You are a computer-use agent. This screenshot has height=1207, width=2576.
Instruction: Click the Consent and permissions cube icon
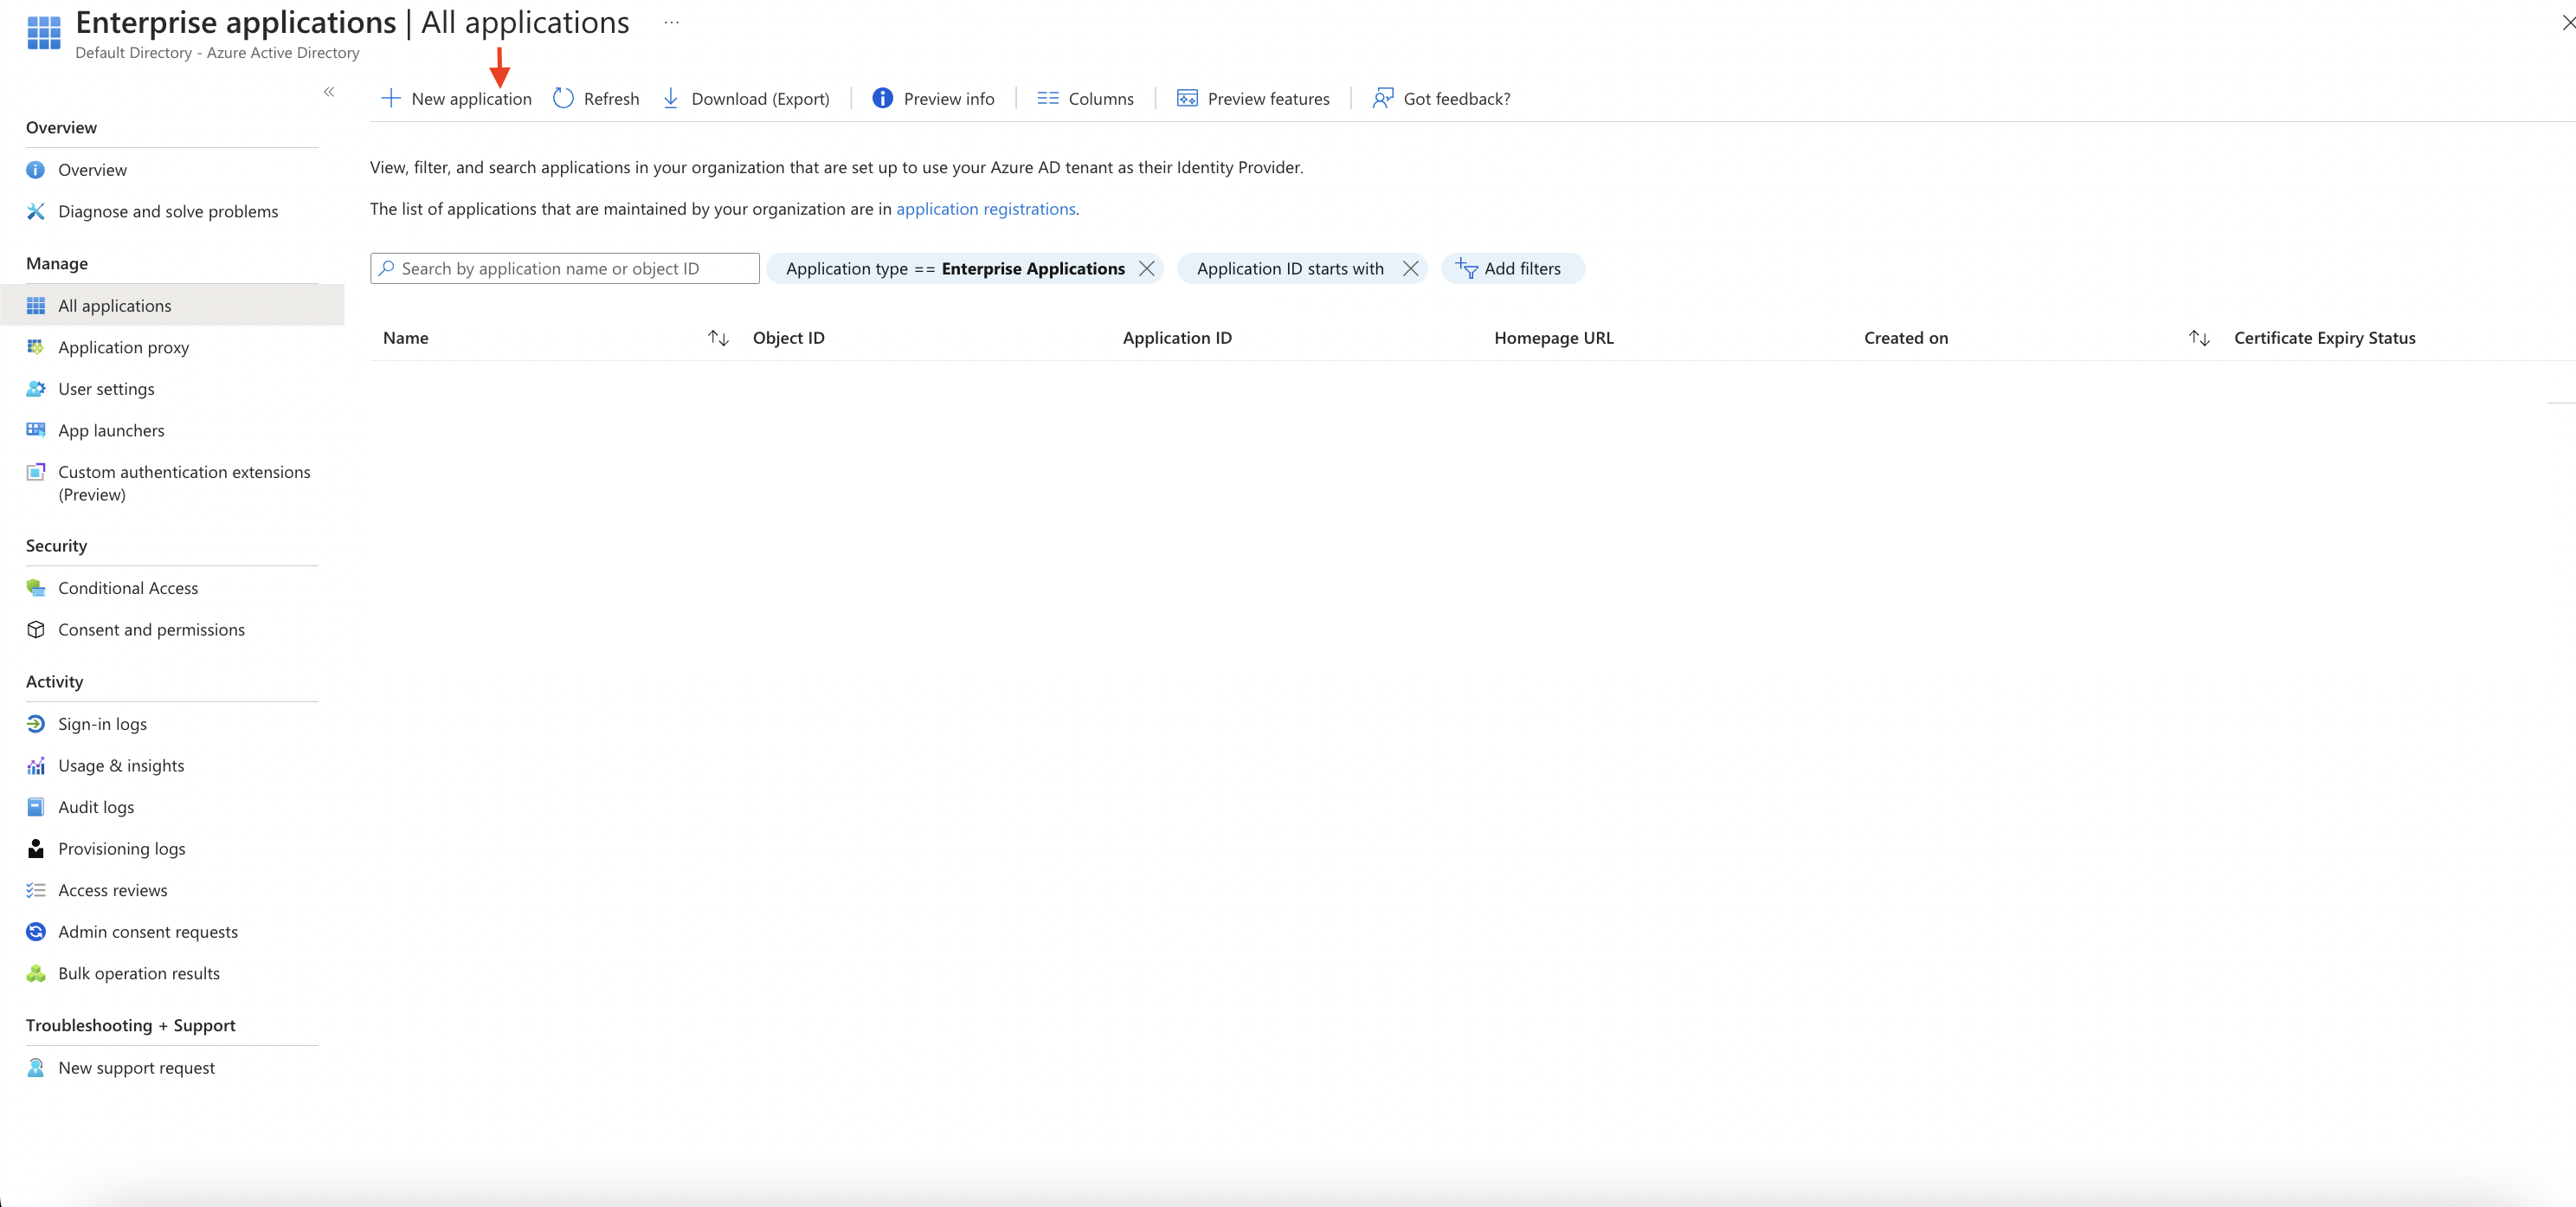pyautogui.click(x=36, y=630)
